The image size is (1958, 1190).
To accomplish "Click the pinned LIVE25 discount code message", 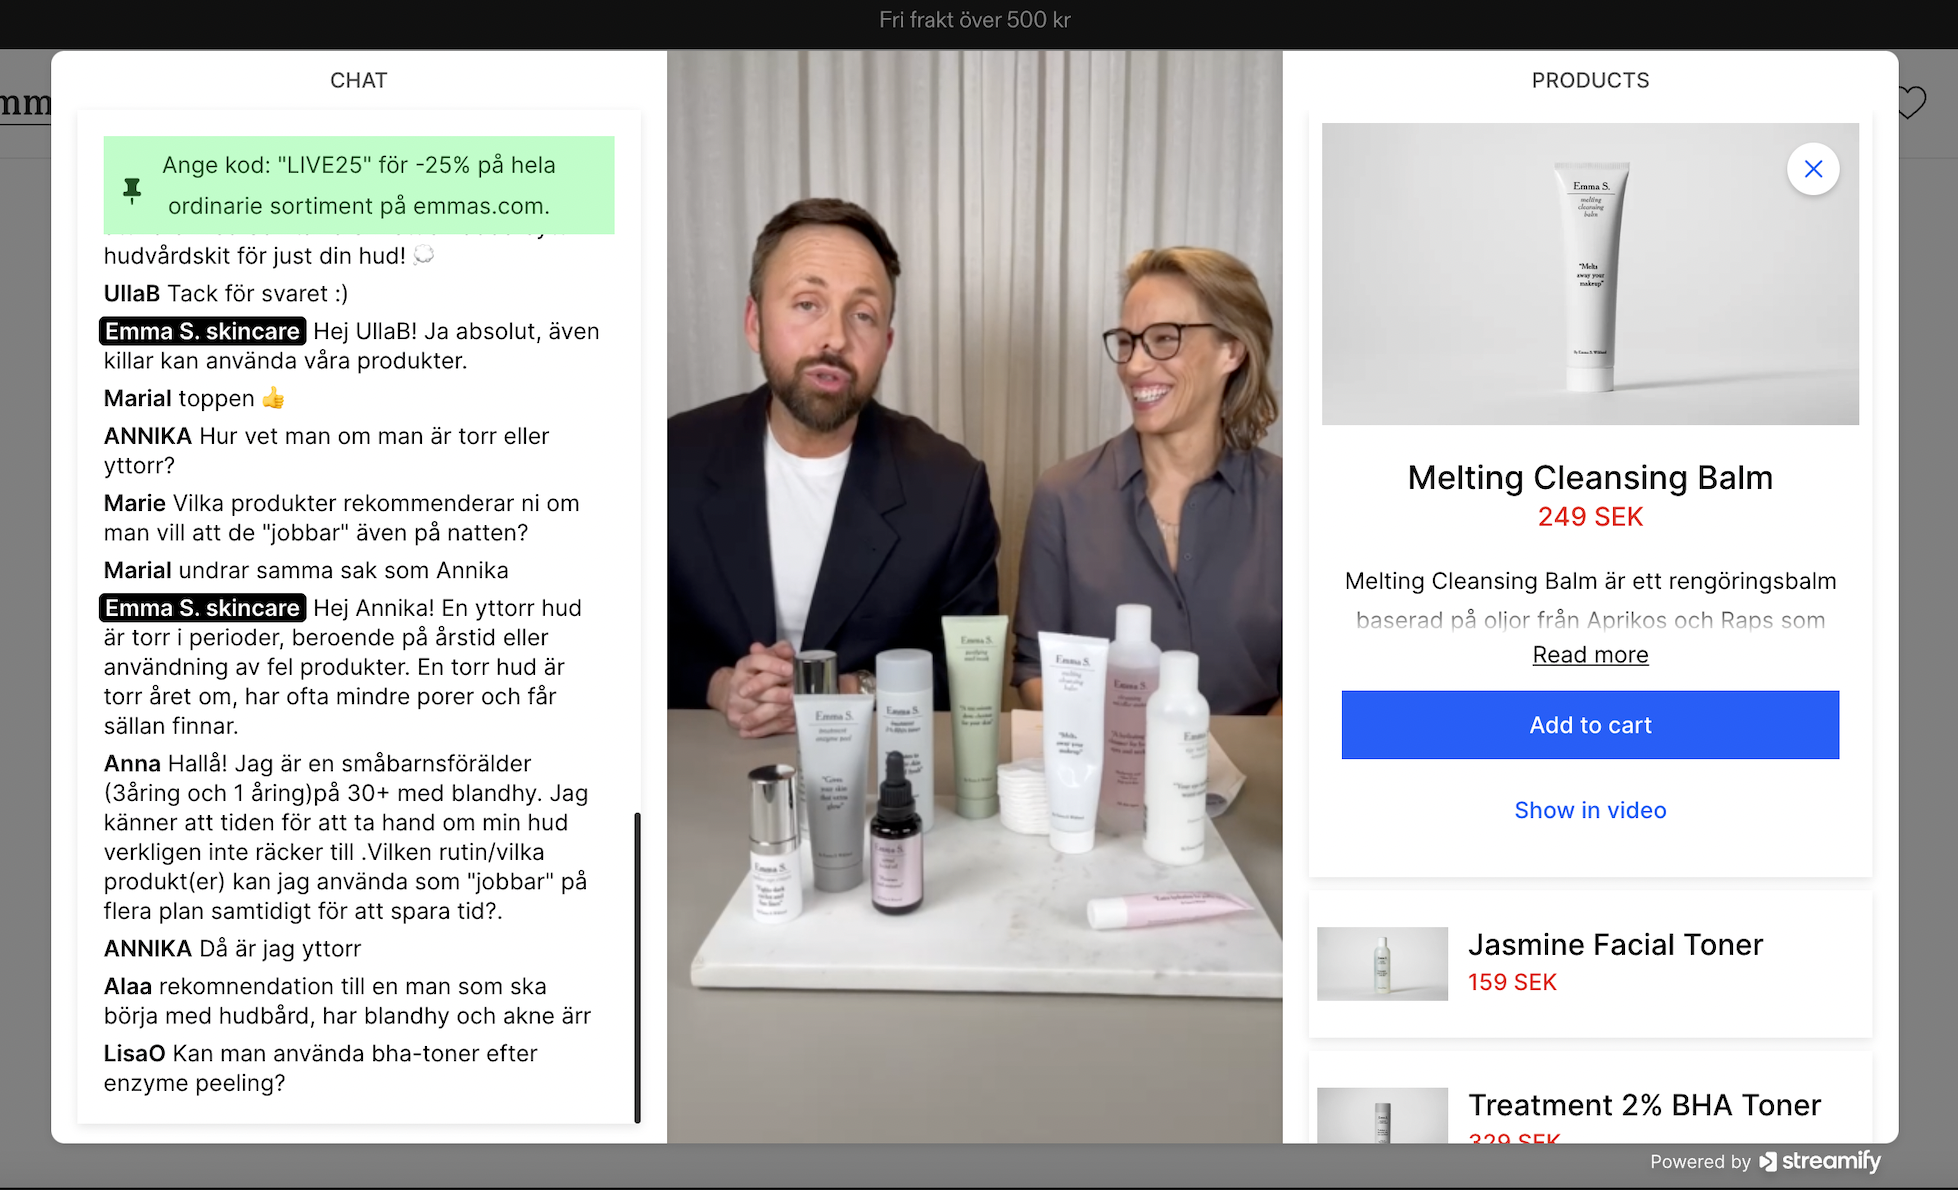I will 359,185.
